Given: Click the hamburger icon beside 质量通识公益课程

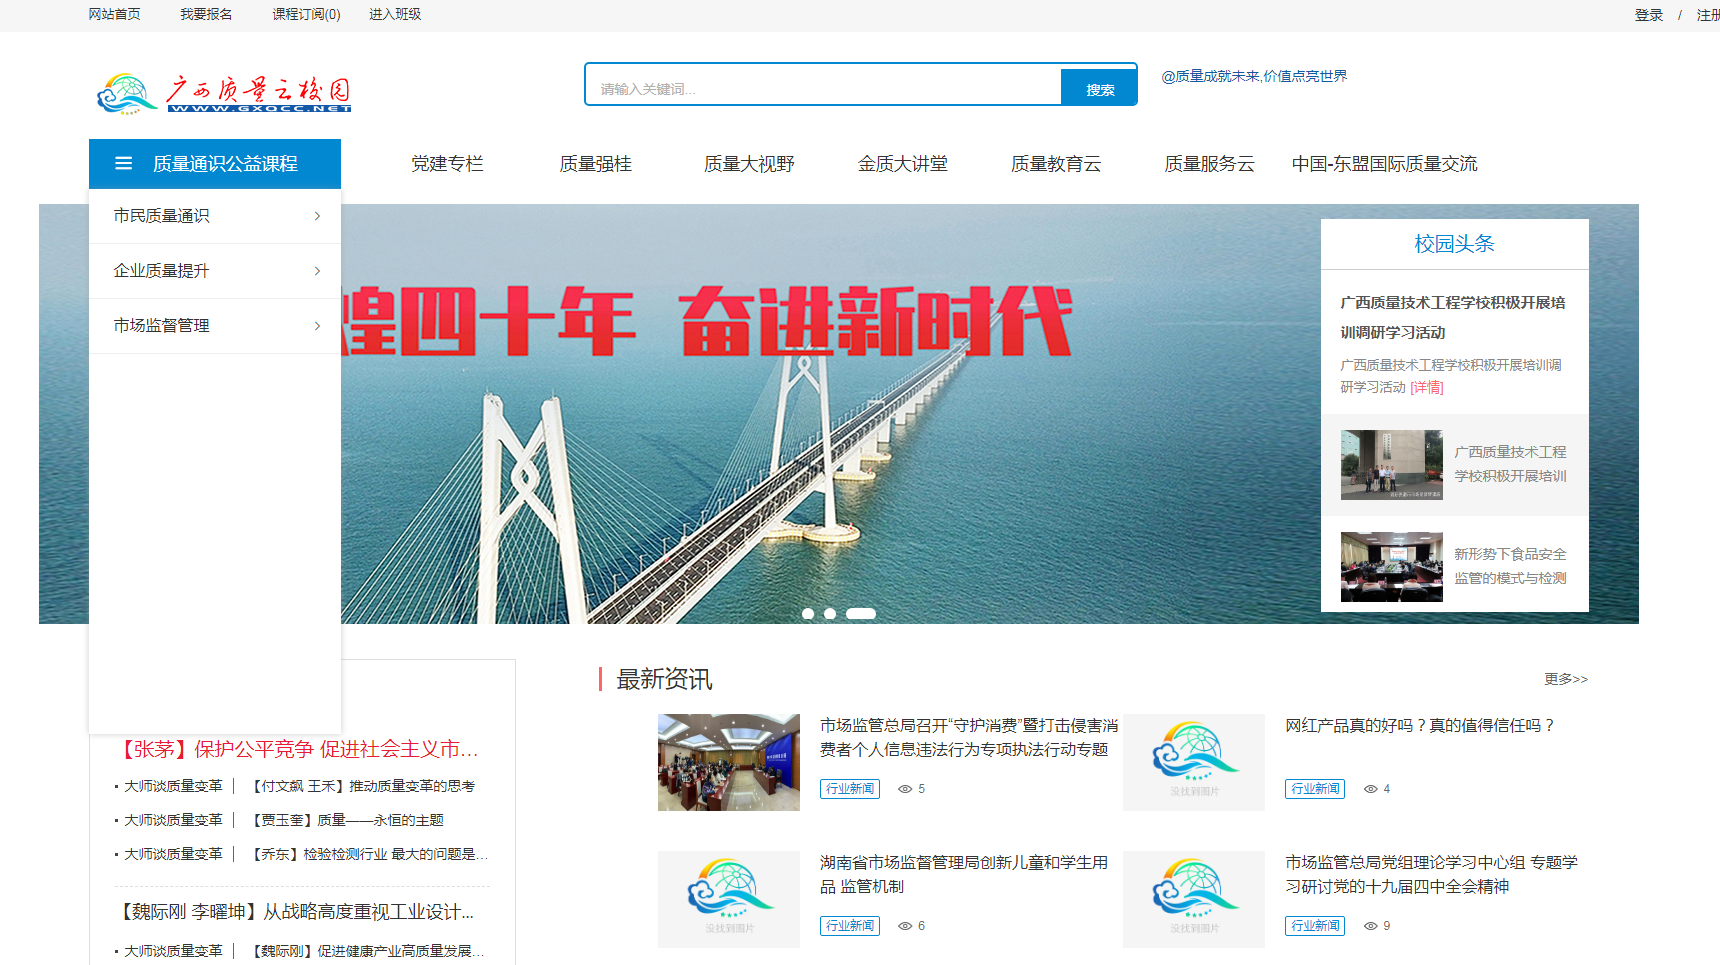Looking at the screenshot, I should click(x=124, y=163).
